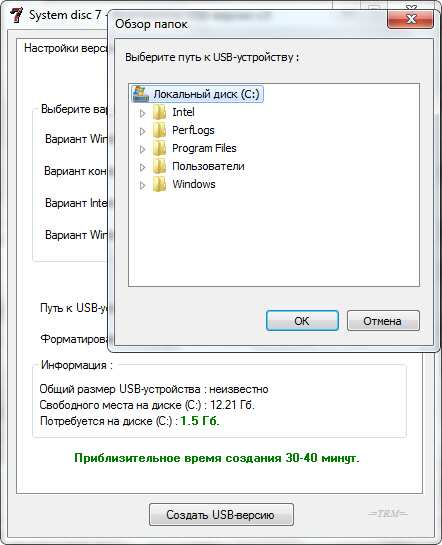
Task: Click the Создать USB-версию button
Action: pos(221,514)
